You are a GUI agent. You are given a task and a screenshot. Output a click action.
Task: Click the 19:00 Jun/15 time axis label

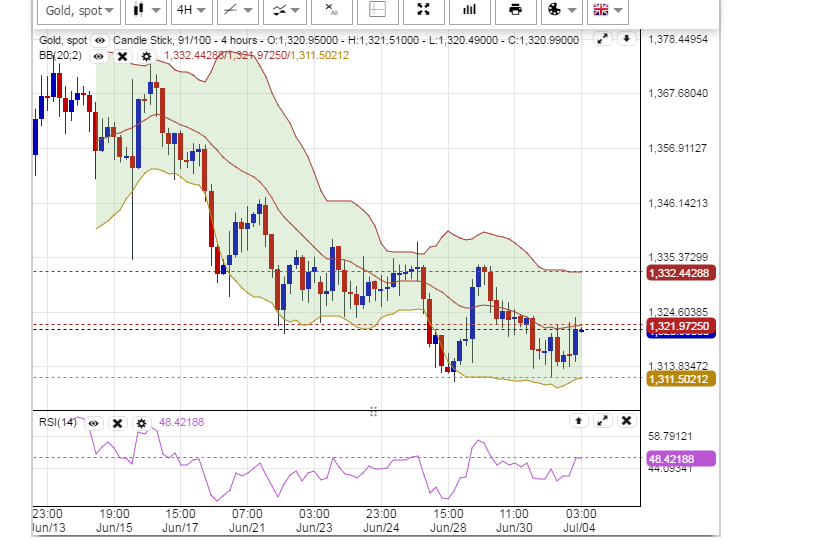(114, 521)
